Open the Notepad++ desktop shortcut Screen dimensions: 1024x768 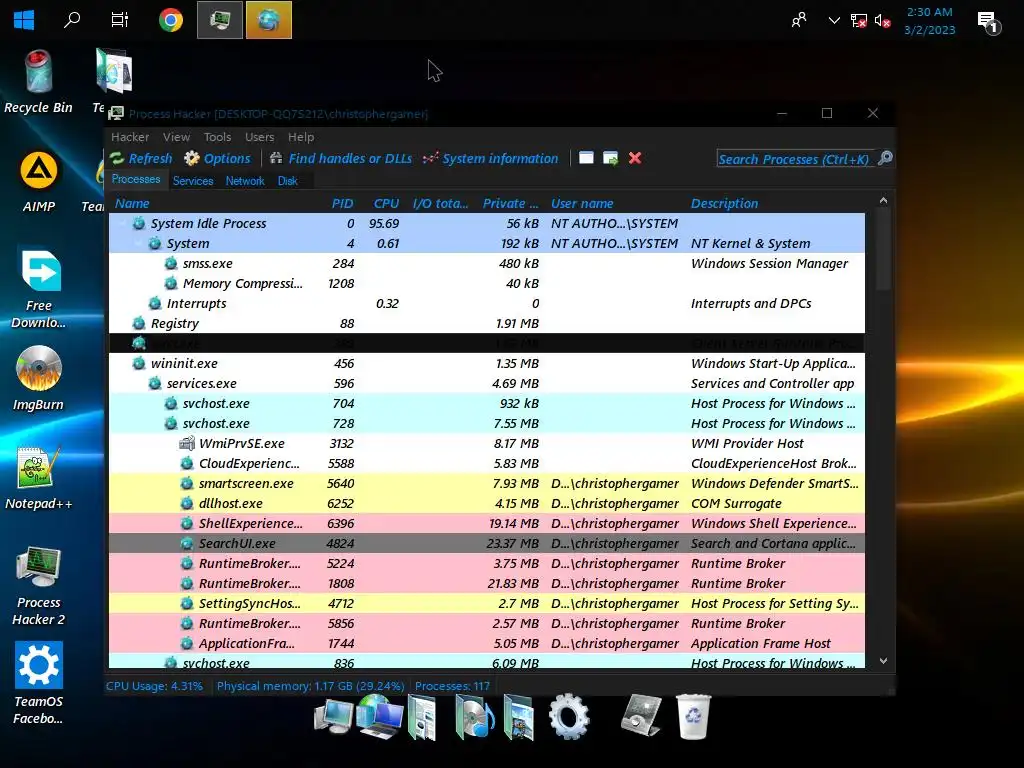click(39, 478)
